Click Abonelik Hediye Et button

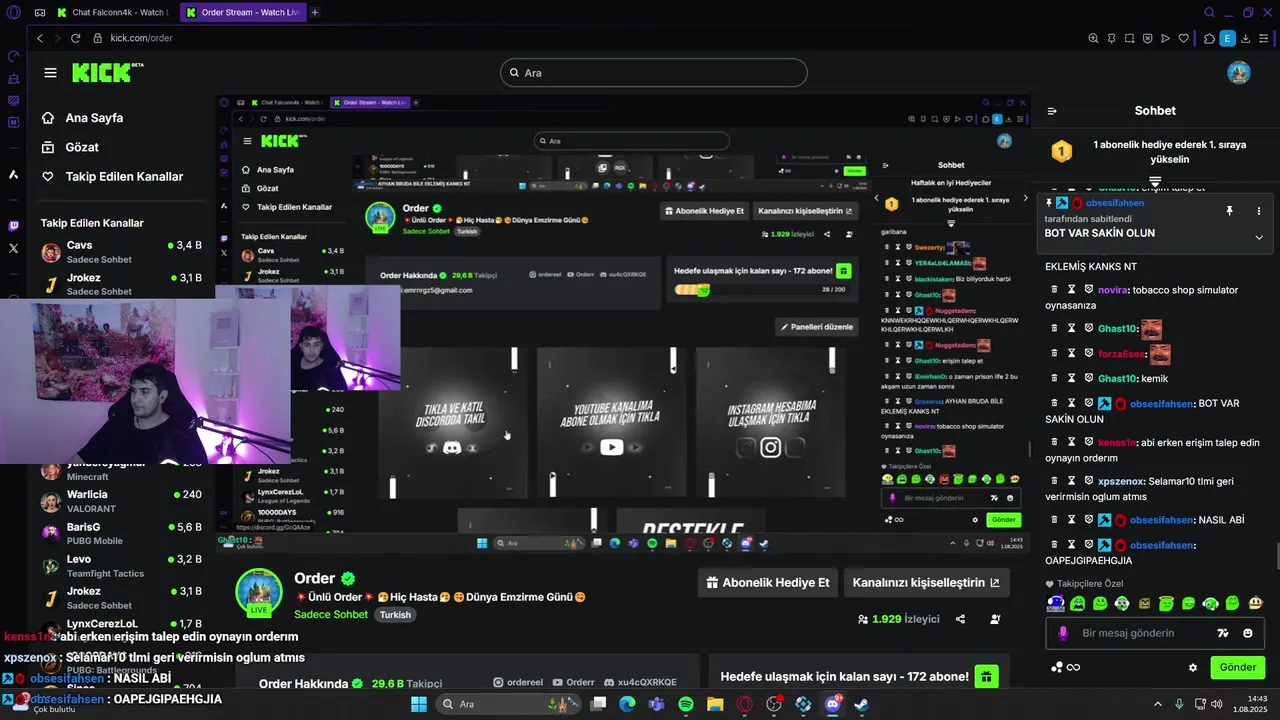tap(768, 582)
